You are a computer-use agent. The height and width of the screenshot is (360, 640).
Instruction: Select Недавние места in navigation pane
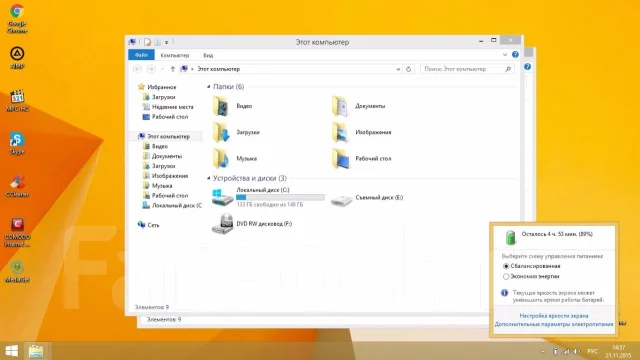168,107
